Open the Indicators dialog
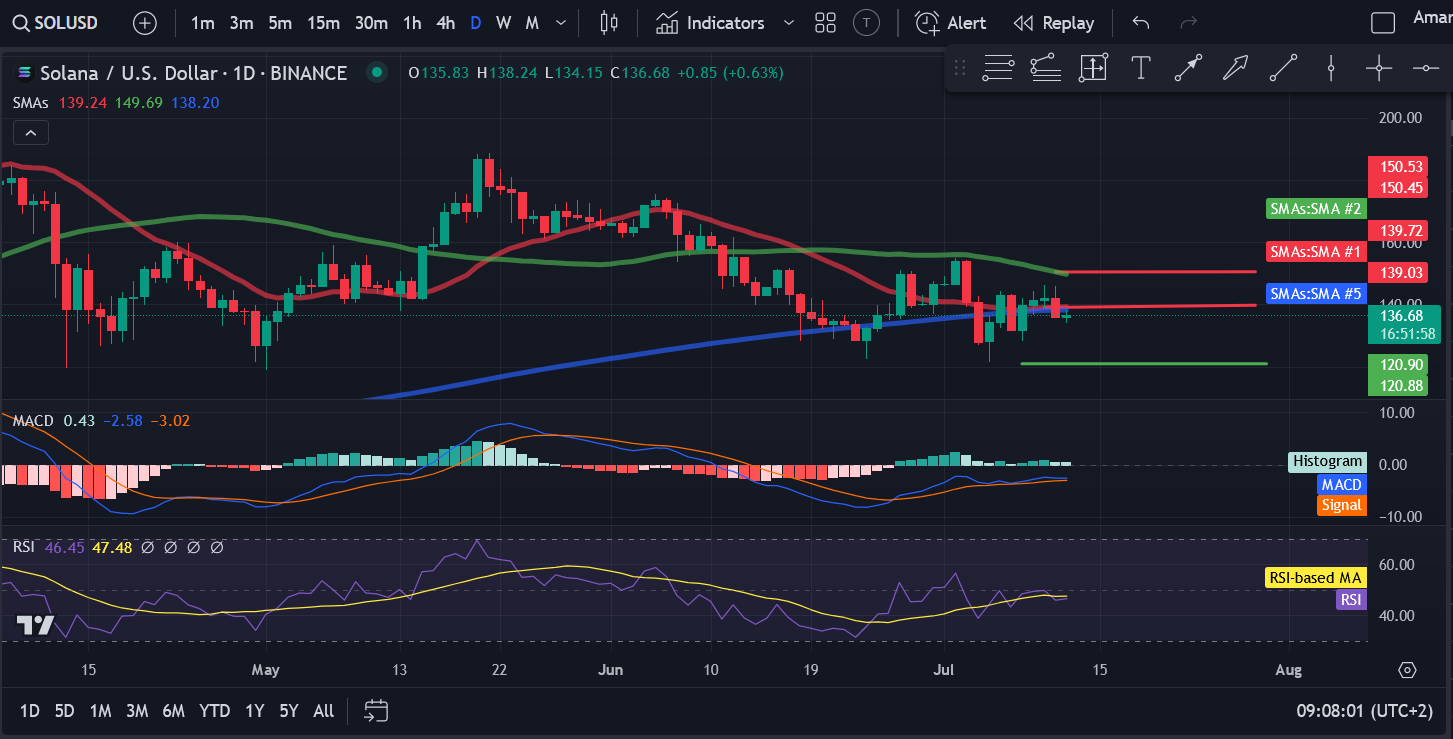This screenshot has height=739, width=1453. (x=710, y=22)
